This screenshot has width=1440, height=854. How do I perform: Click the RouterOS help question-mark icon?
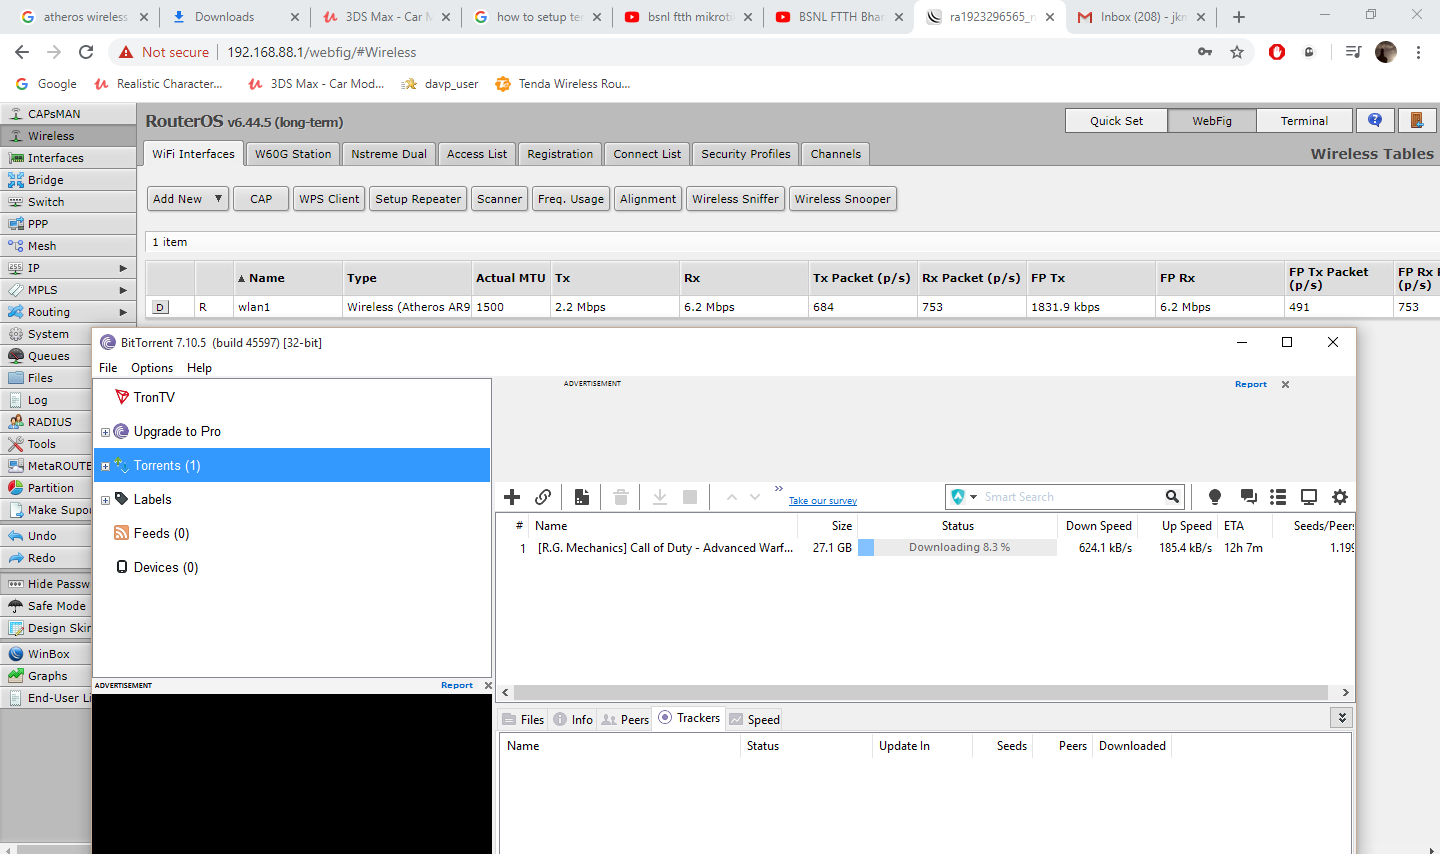tap(1375, 121)
